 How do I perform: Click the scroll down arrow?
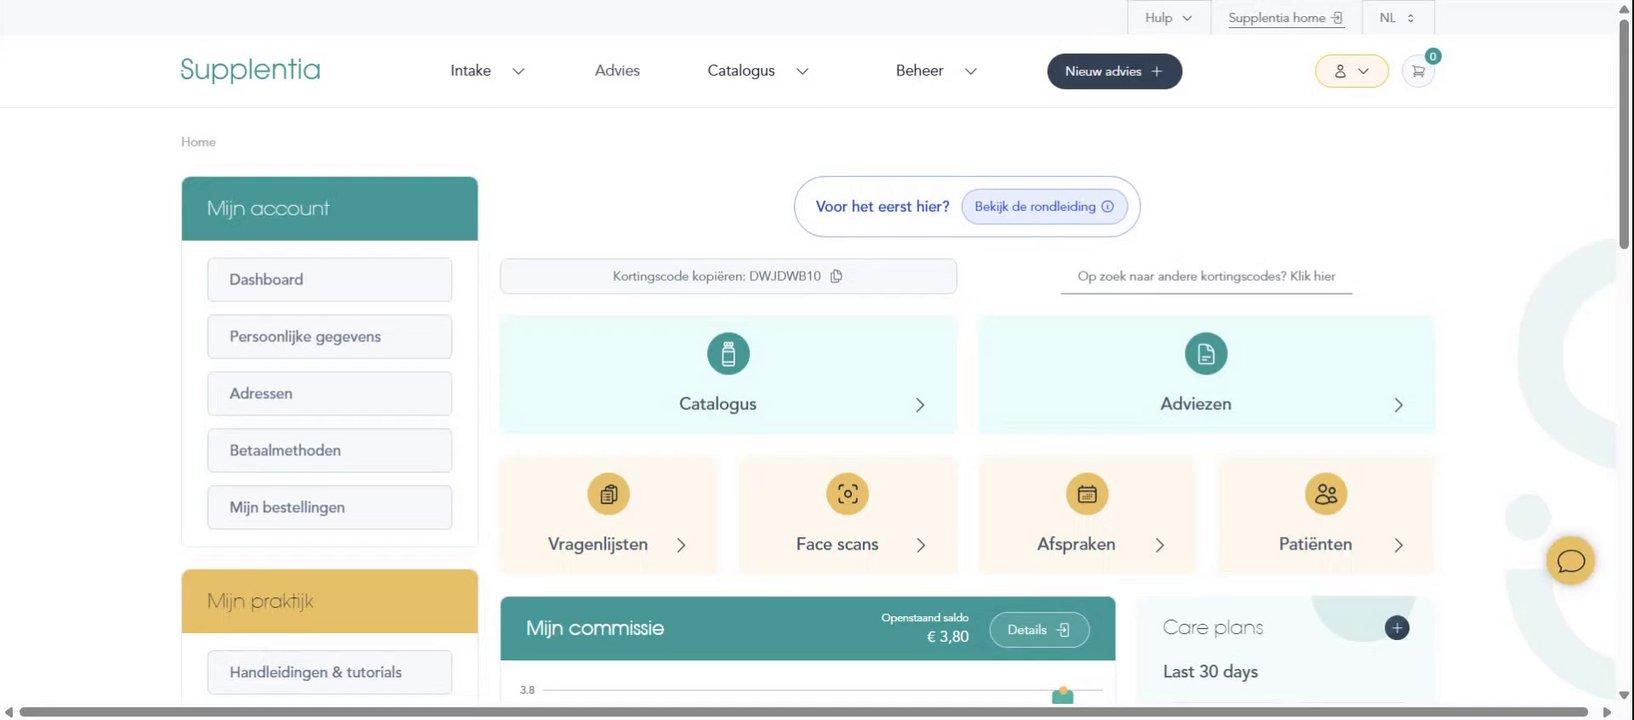tap(1625, 696)
